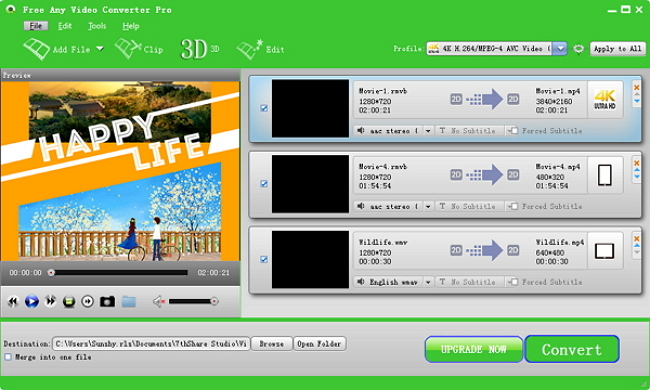Select the Movie-4.rmvb thumbnail

pyautogui.click(x=310, y=184)
